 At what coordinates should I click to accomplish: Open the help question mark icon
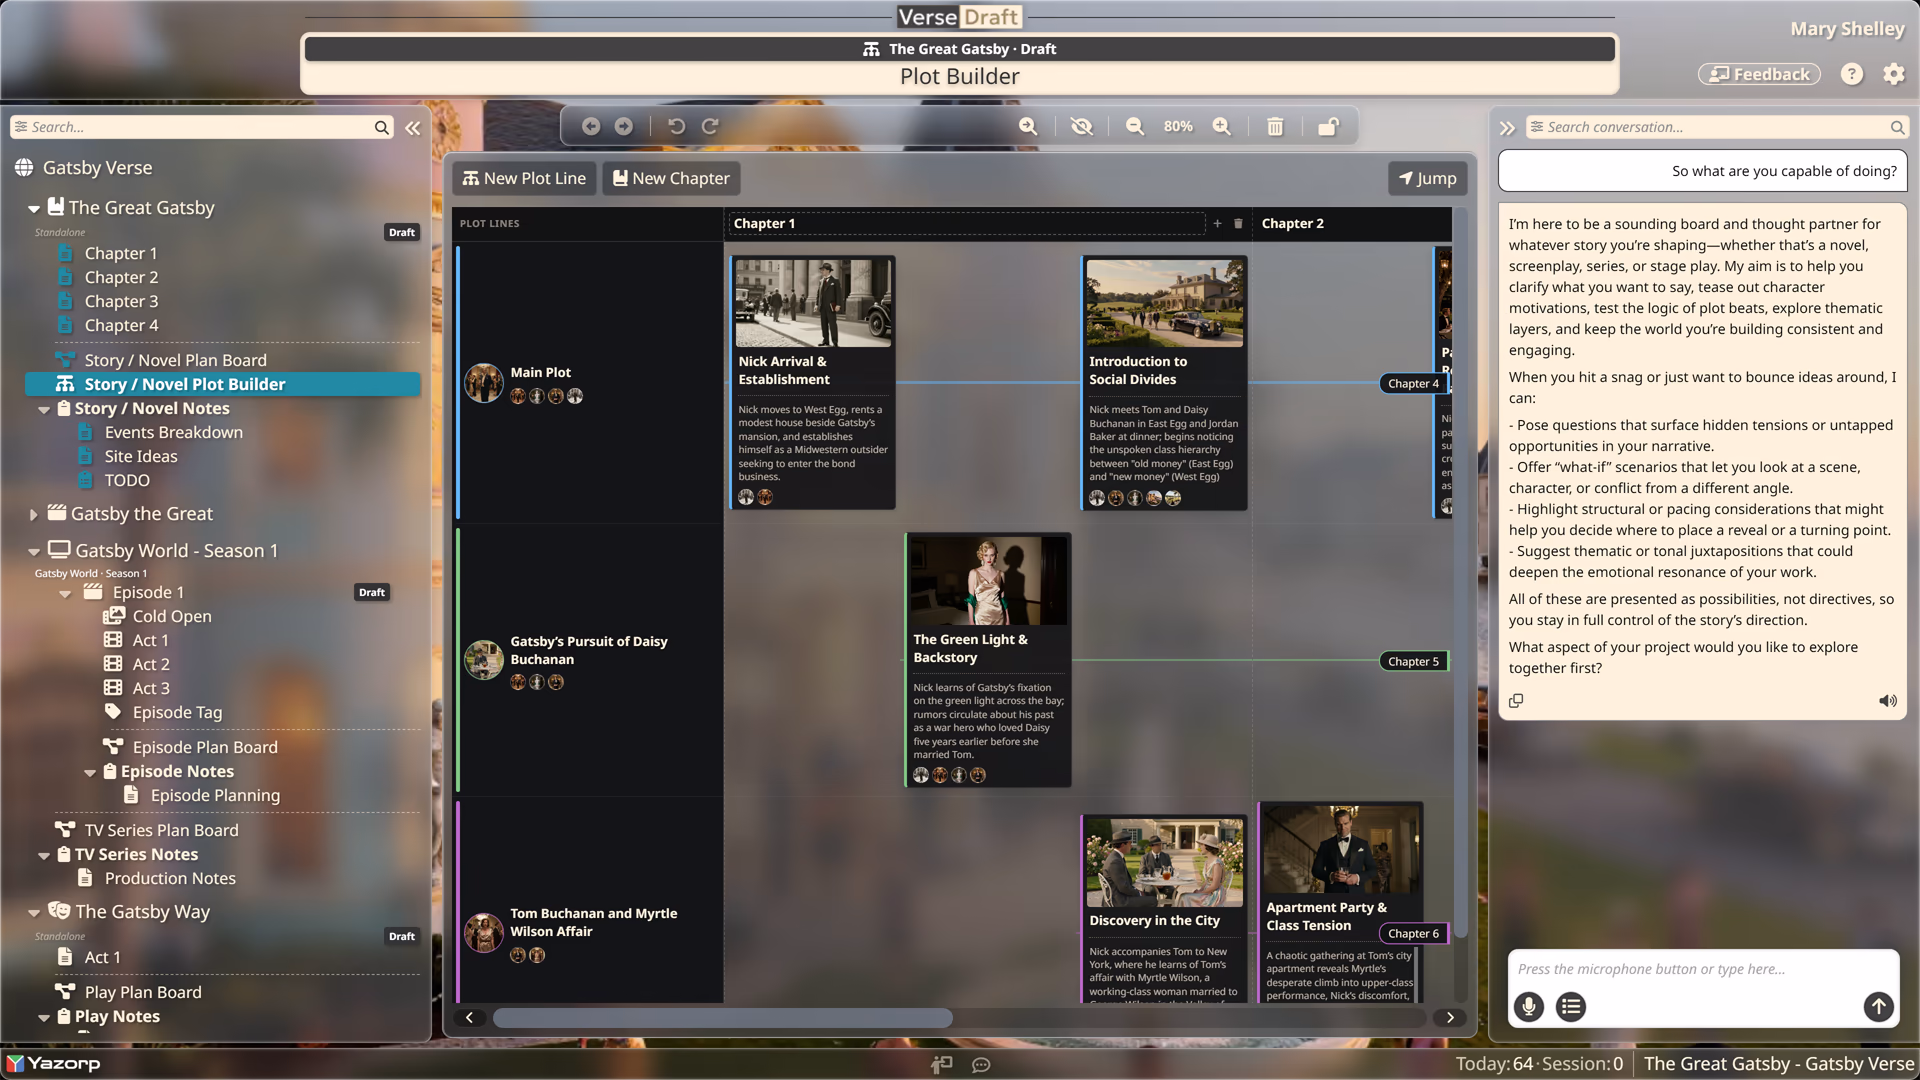pos(1852,74)
